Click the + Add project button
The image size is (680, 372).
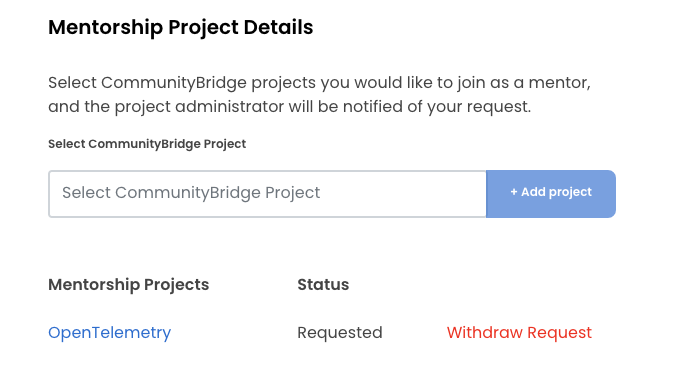(x=551, y=194)
